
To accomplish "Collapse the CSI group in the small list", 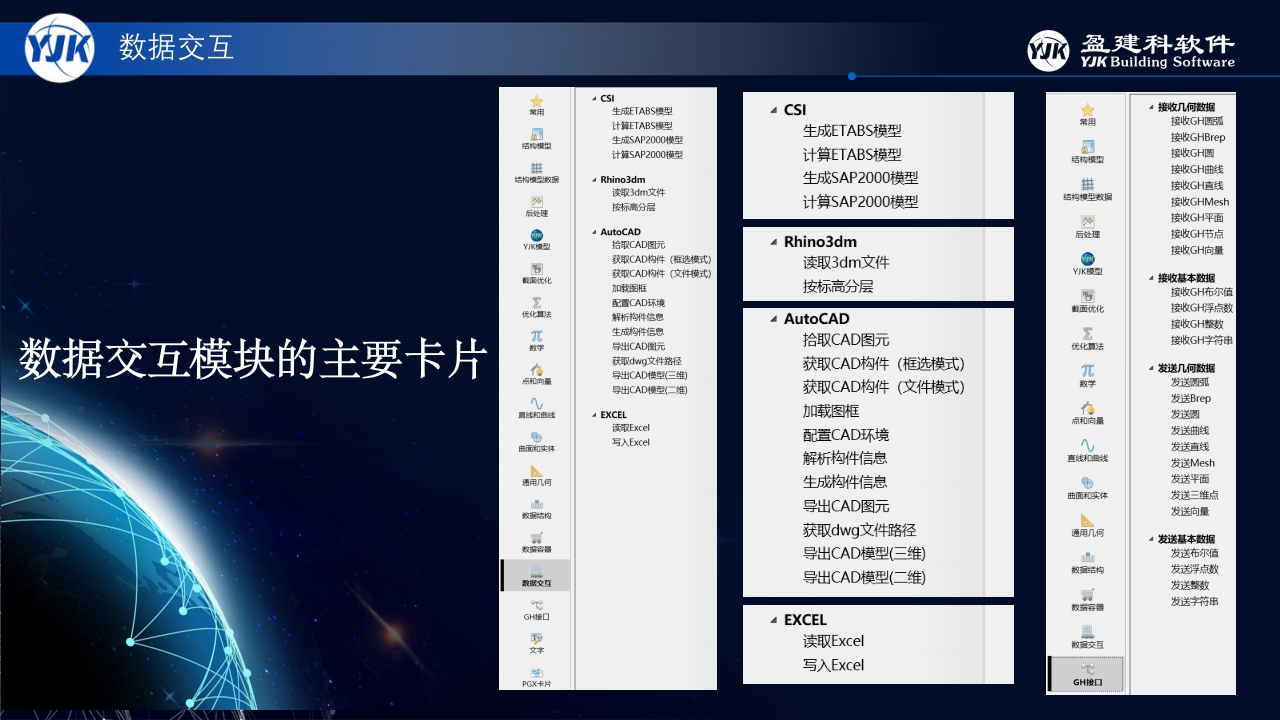I will tap(593, 98).
